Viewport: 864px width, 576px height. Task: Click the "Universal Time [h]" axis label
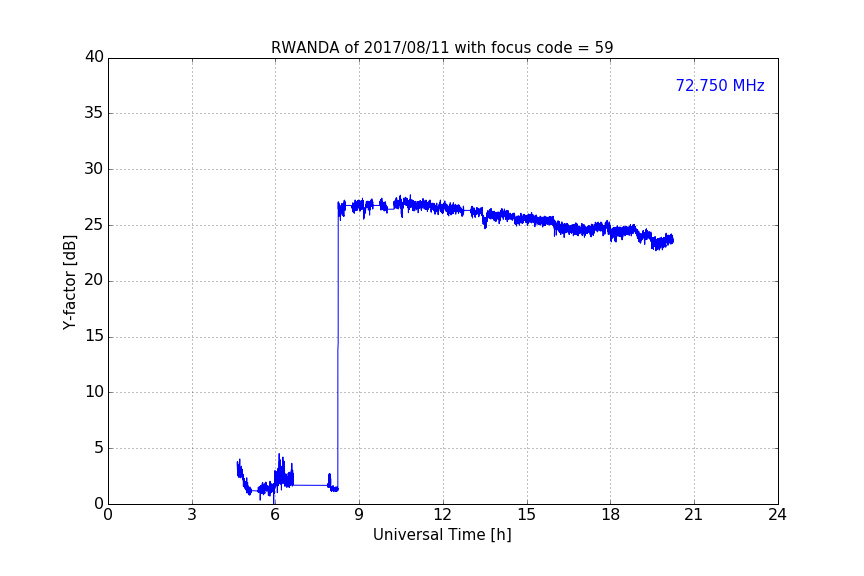(x=442, y=535)
